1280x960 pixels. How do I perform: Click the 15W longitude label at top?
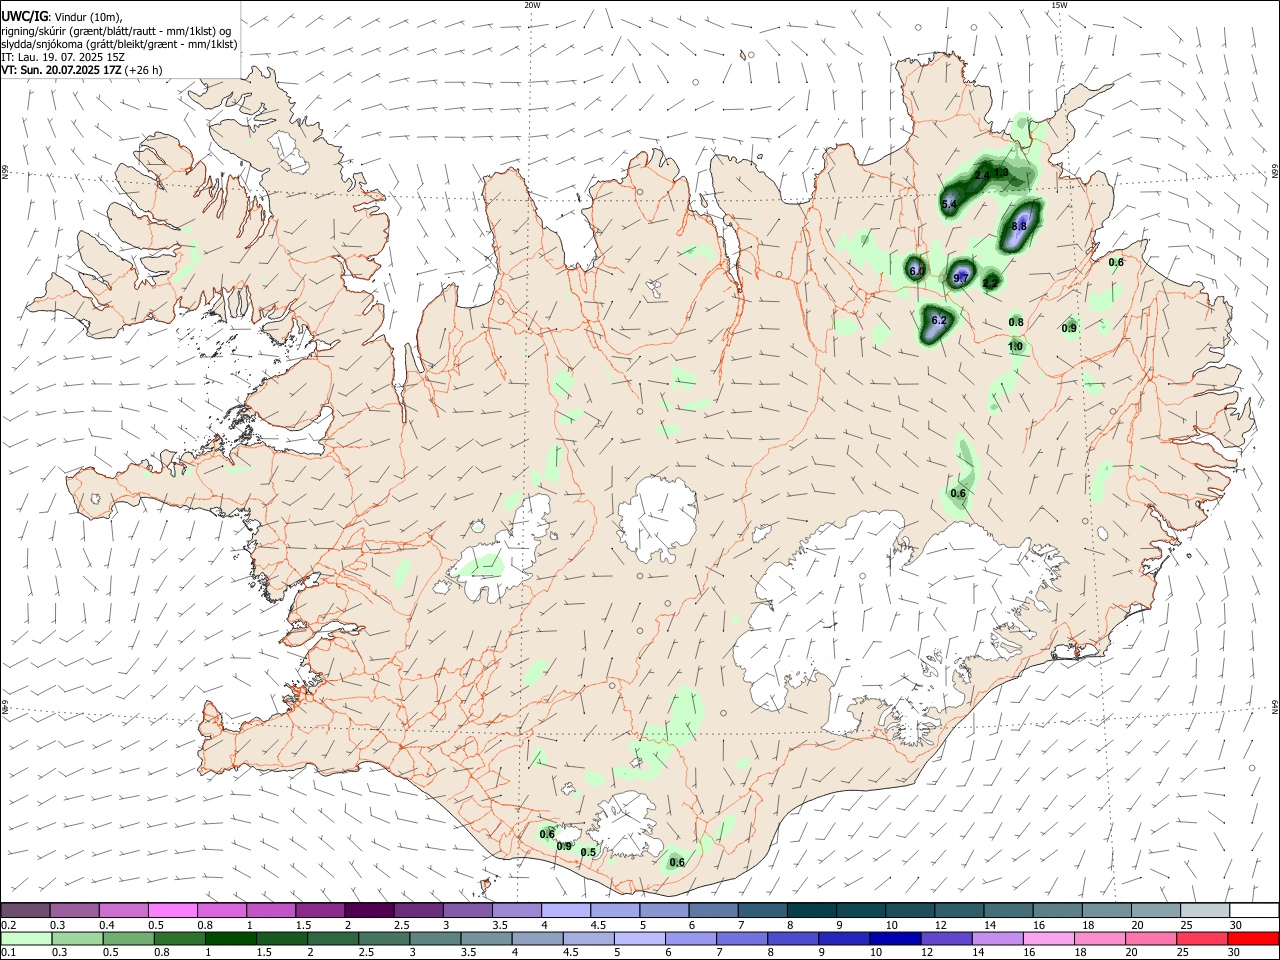point(1058,5)
